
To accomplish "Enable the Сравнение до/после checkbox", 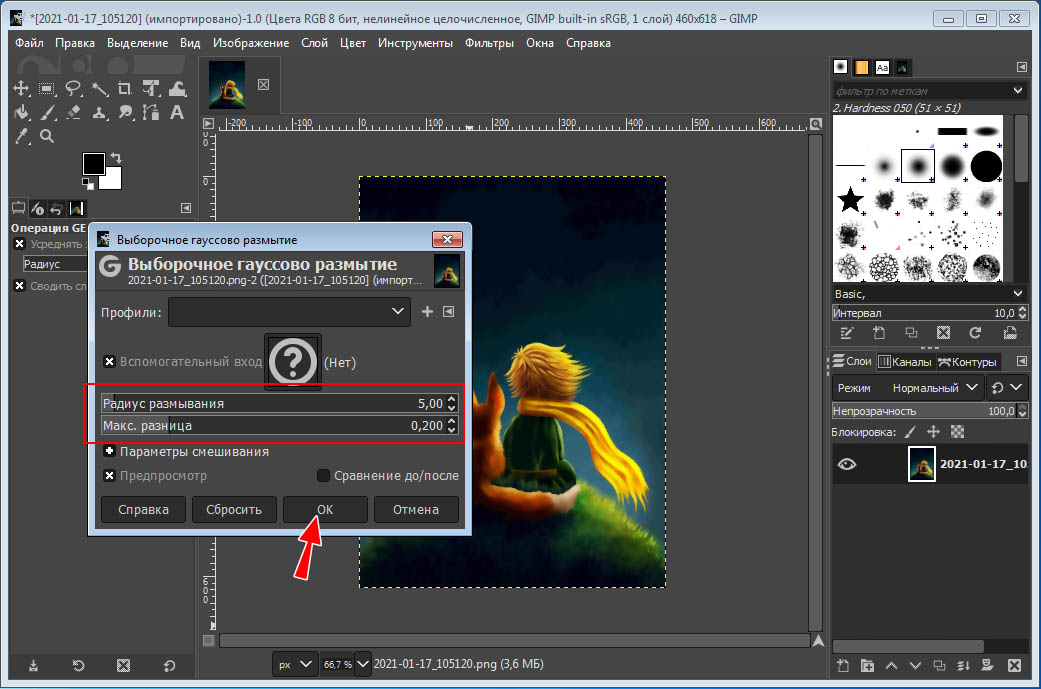I will [323, 476].
